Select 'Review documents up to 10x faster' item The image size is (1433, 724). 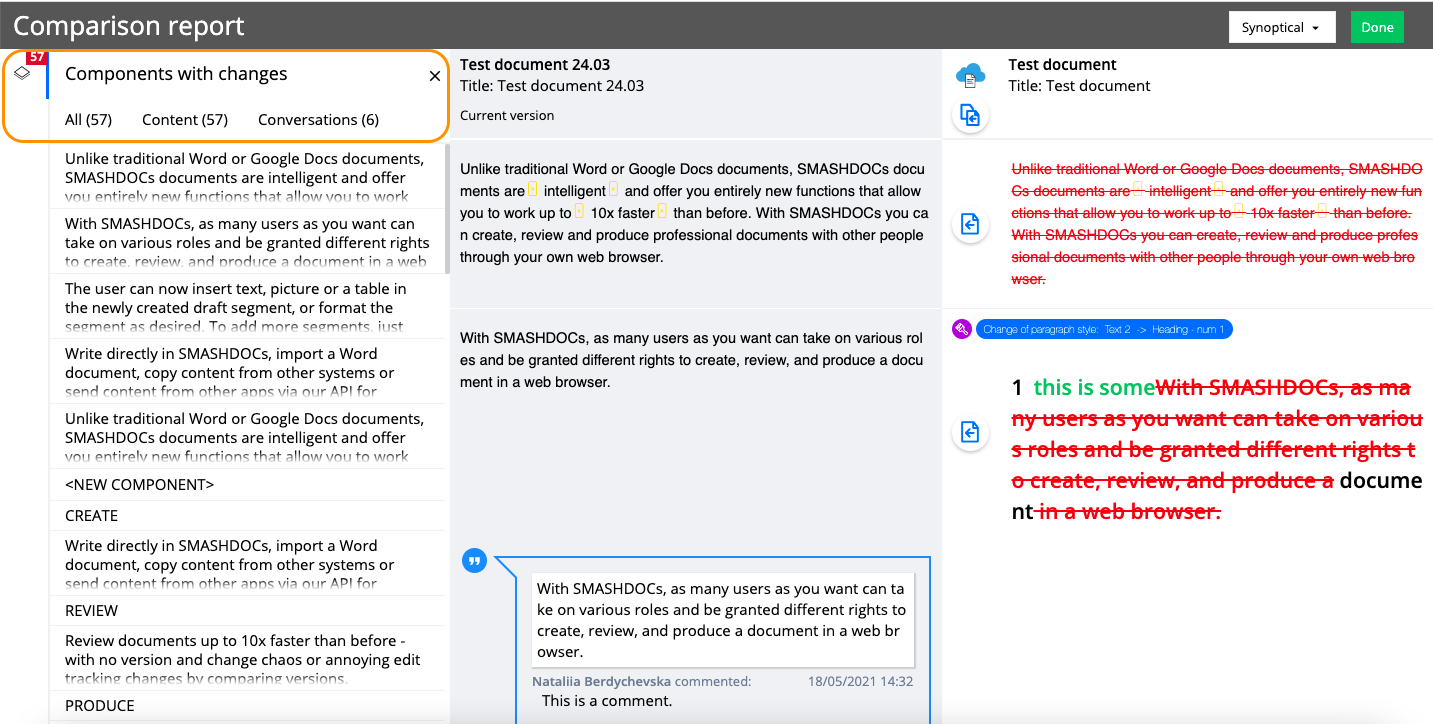coord(247,658)
